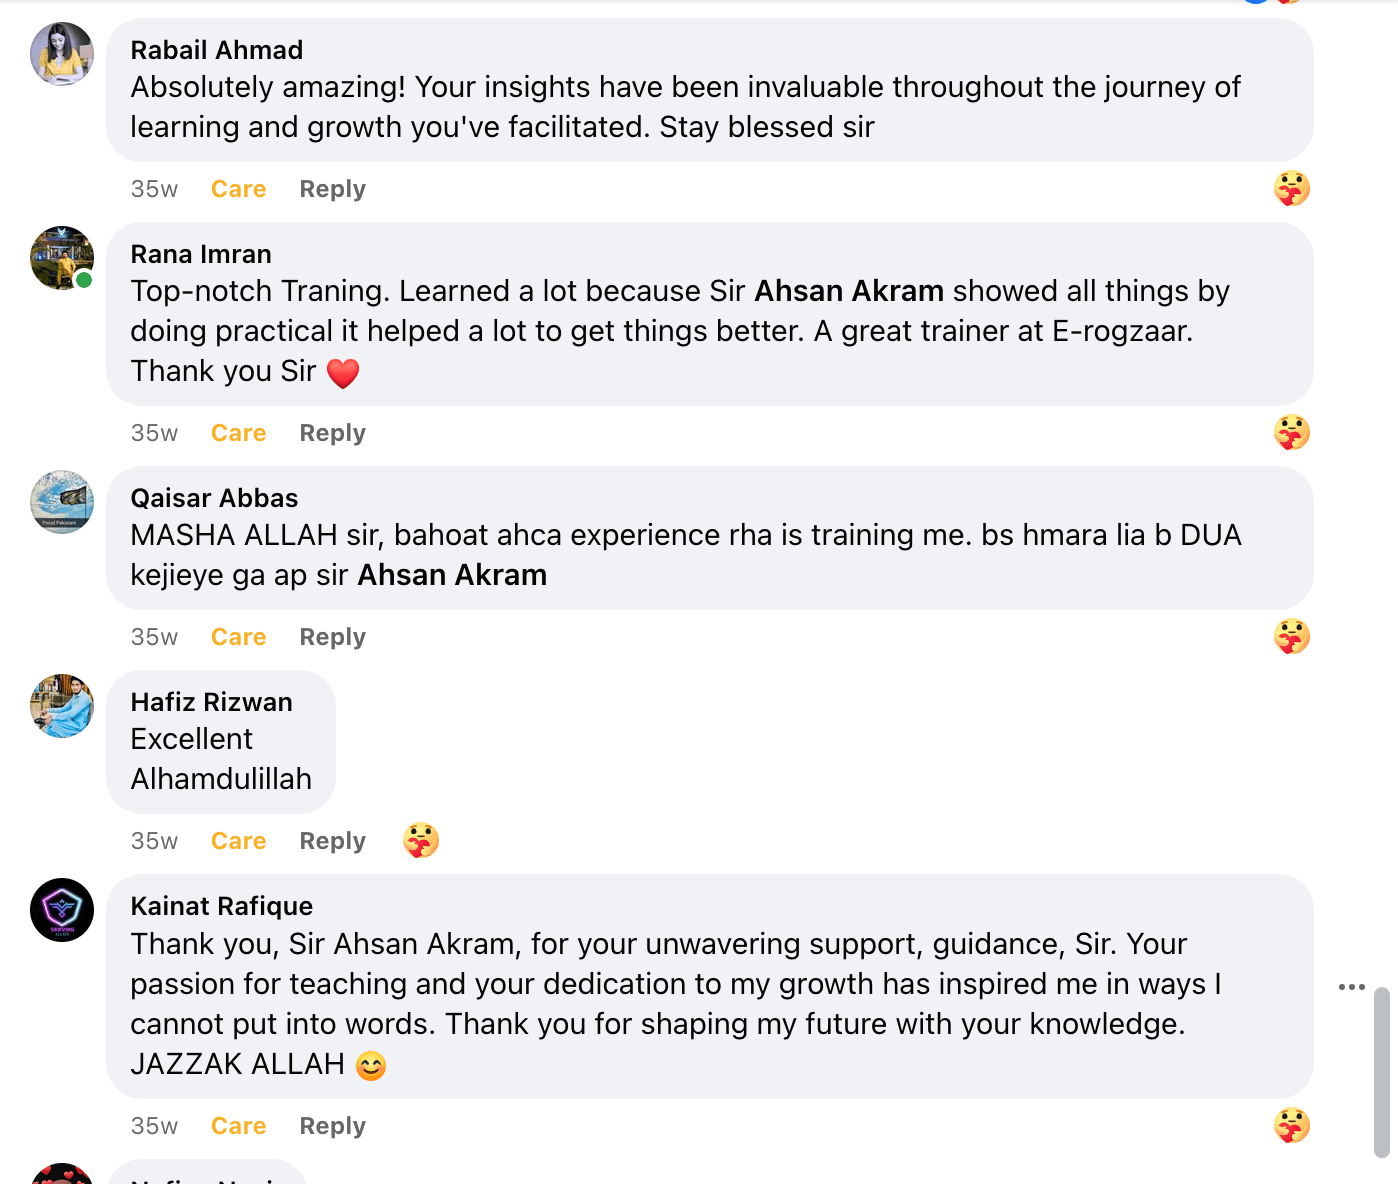
Task: Click care reaction emoji beside Hafiz Rizwan's Reply
Action: [x=421, y=840]
